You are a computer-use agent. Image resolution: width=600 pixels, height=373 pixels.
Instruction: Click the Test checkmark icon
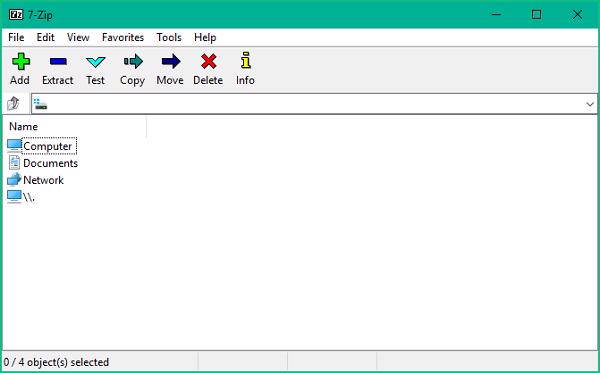click(95, 62)
